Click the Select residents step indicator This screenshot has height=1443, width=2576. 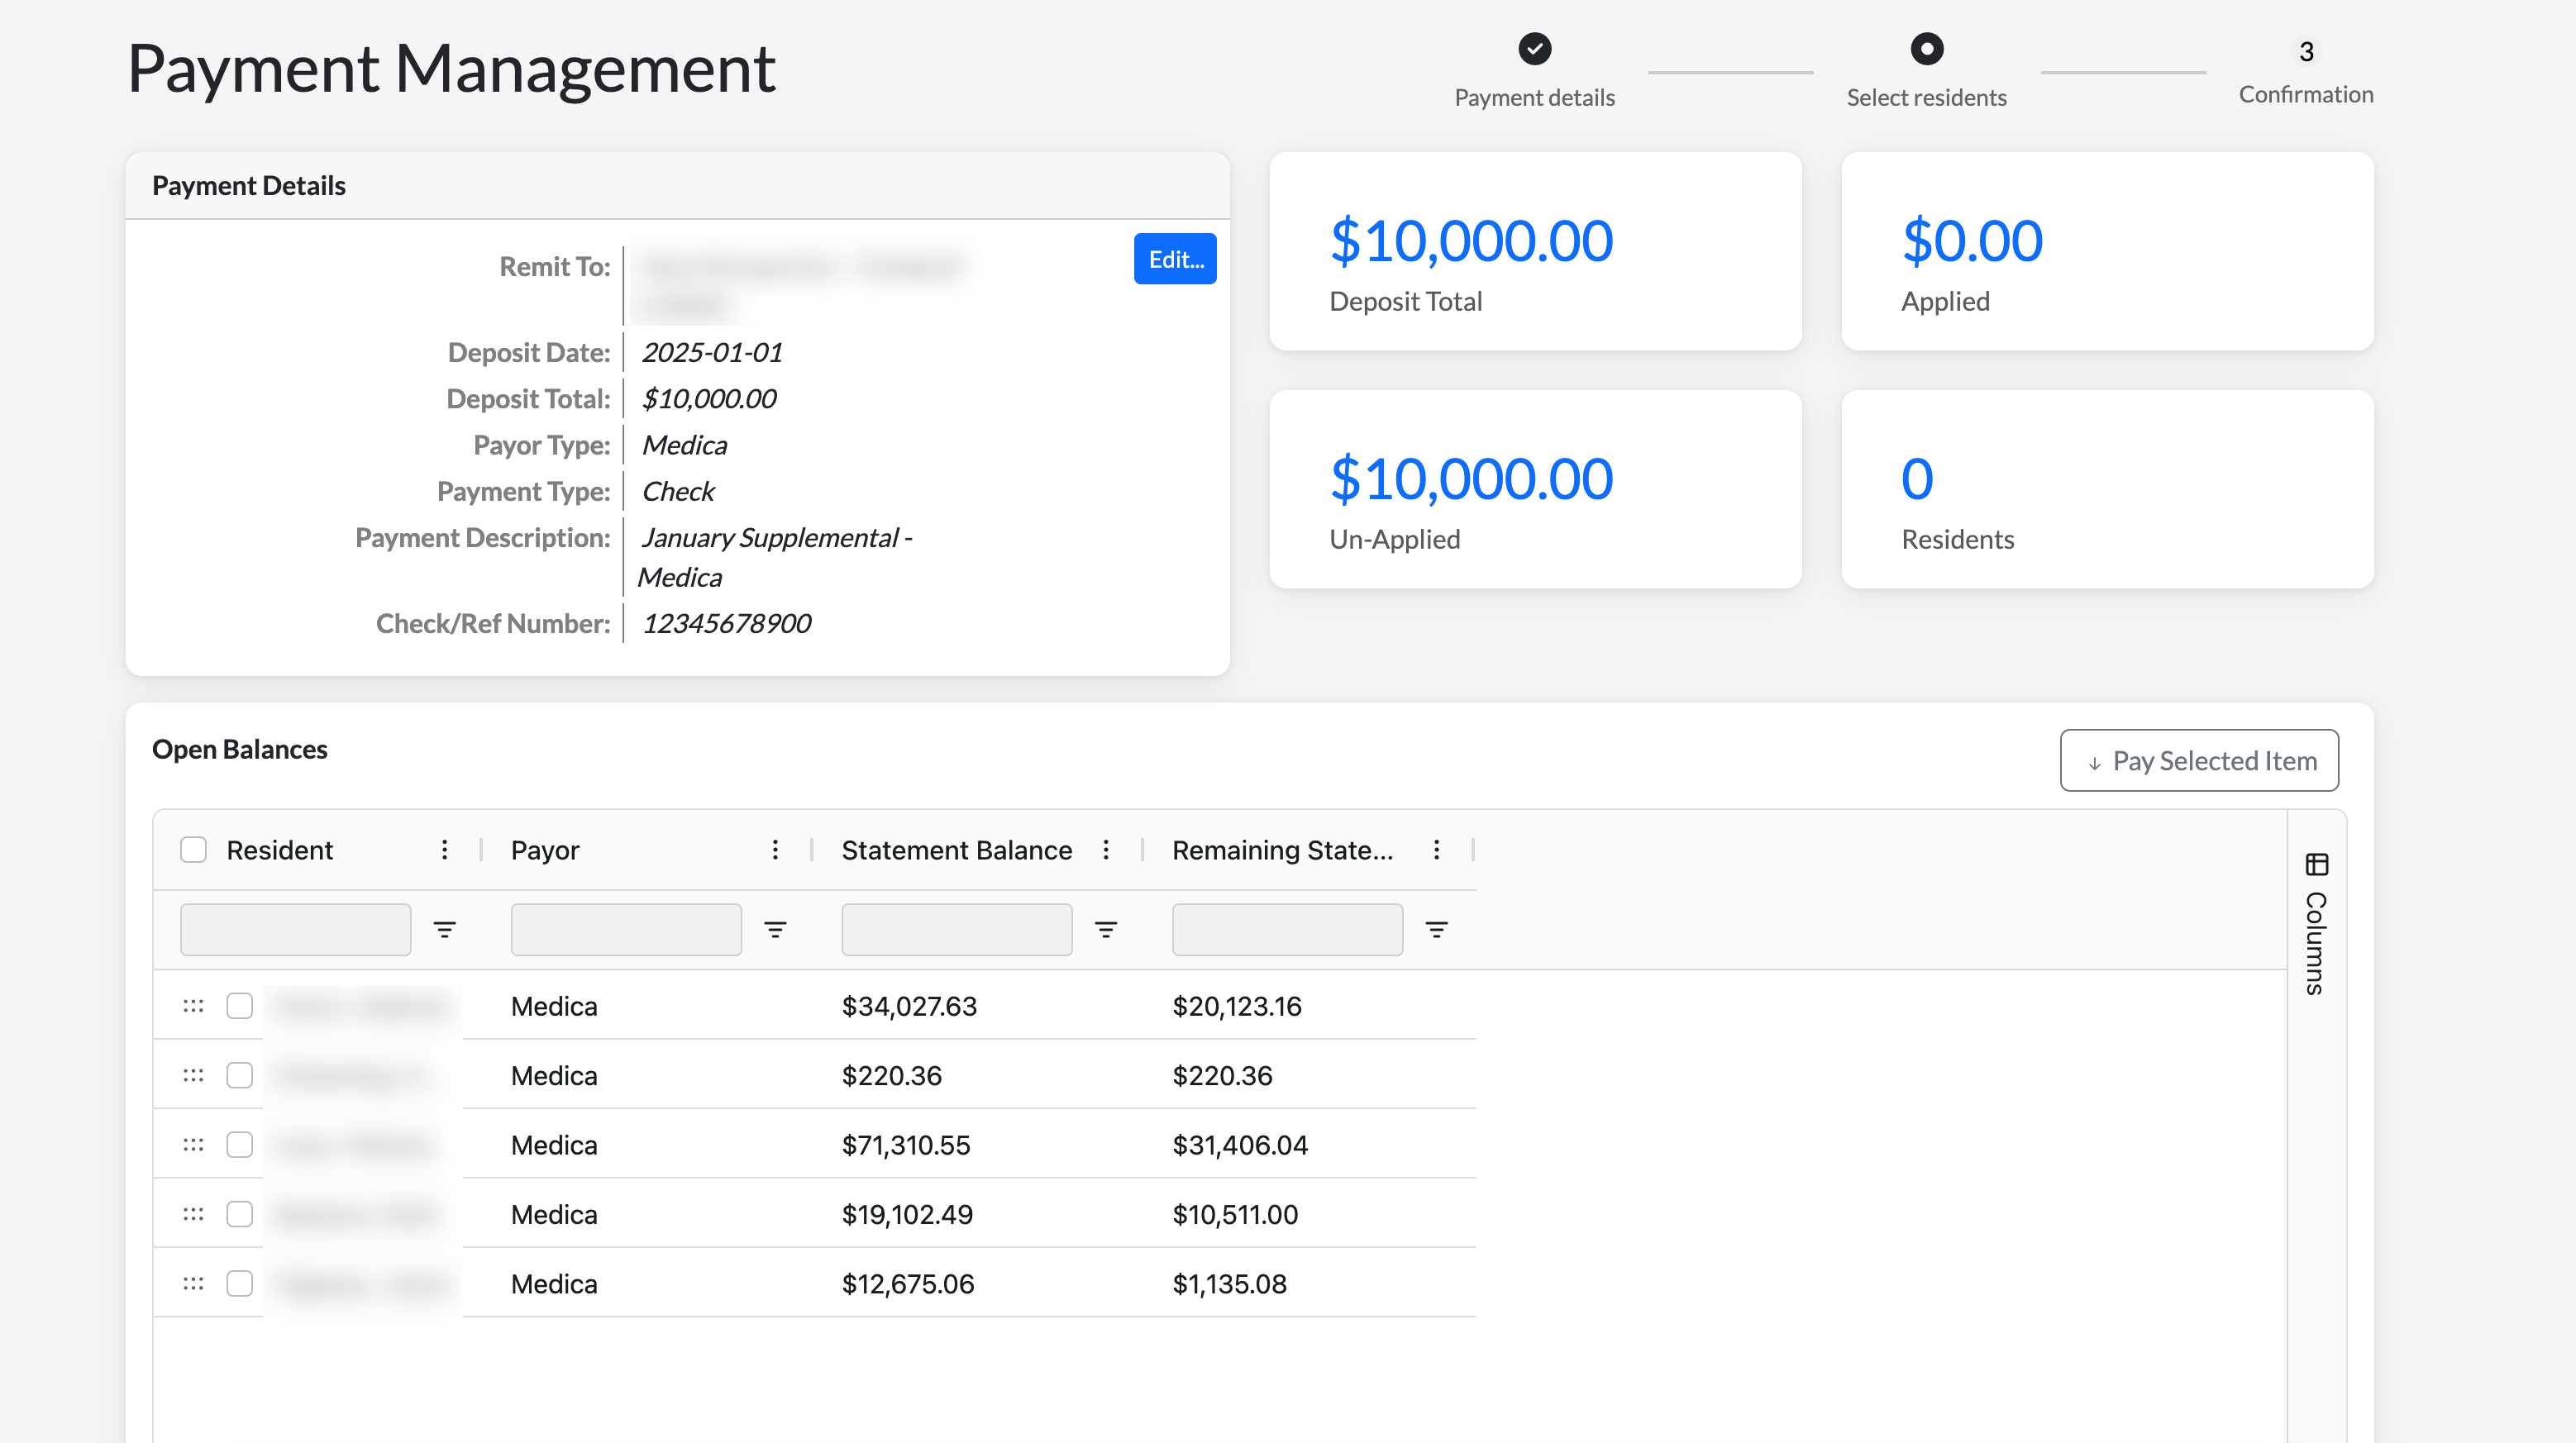click(1926, 49)
